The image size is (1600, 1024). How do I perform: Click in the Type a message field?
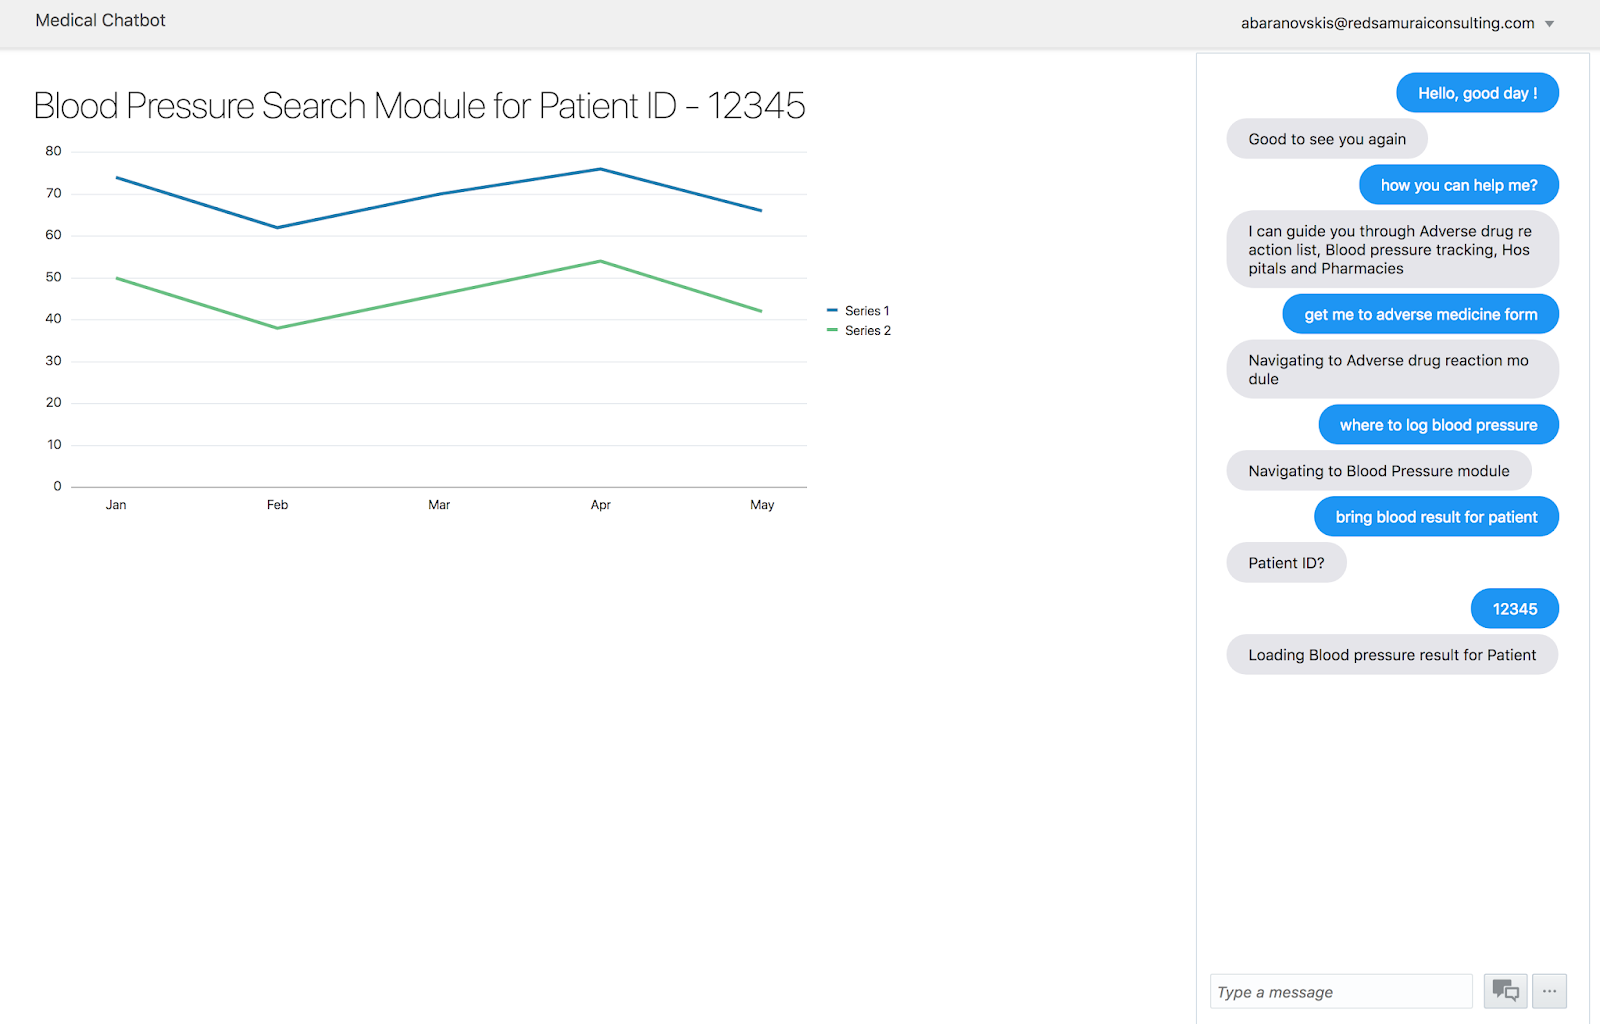coord(1340,992)
